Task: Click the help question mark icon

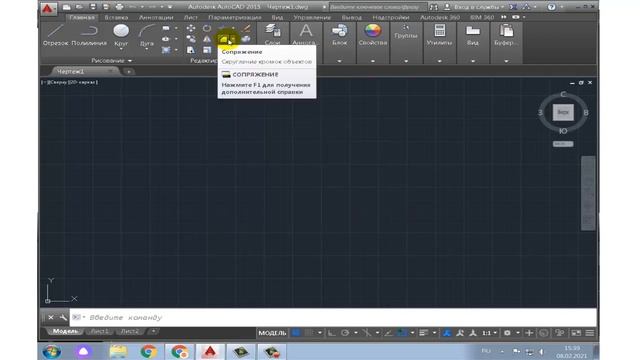Action: [551, 7]
